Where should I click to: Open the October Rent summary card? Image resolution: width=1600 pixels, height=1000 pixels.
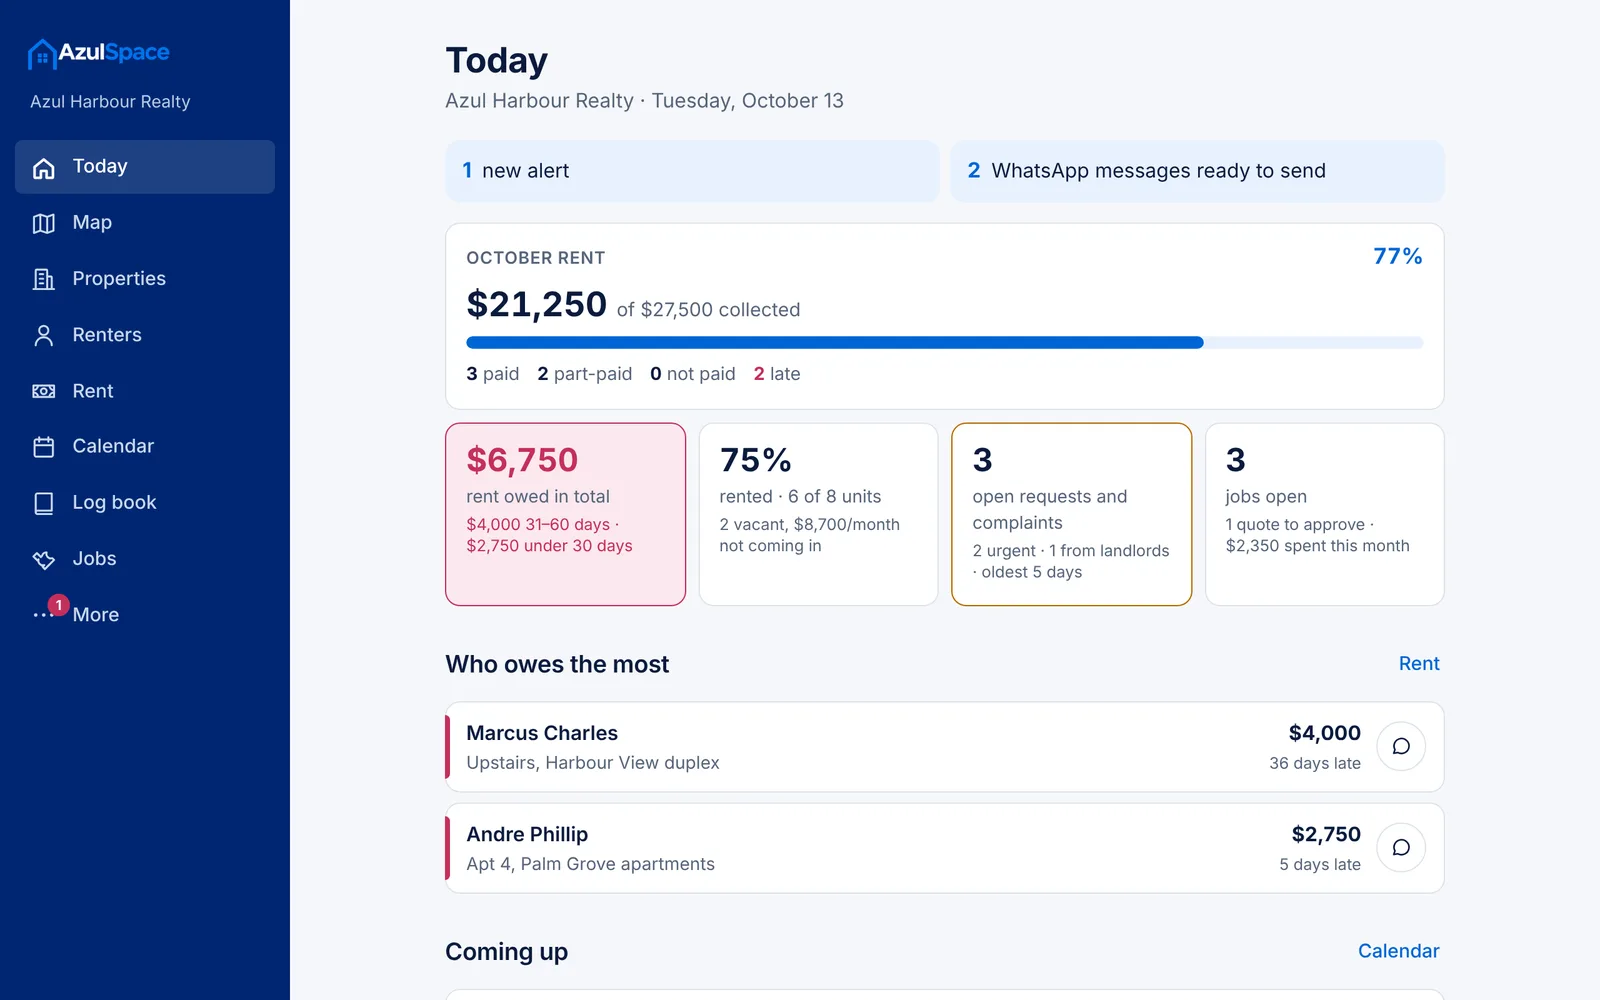pos(945,316)
